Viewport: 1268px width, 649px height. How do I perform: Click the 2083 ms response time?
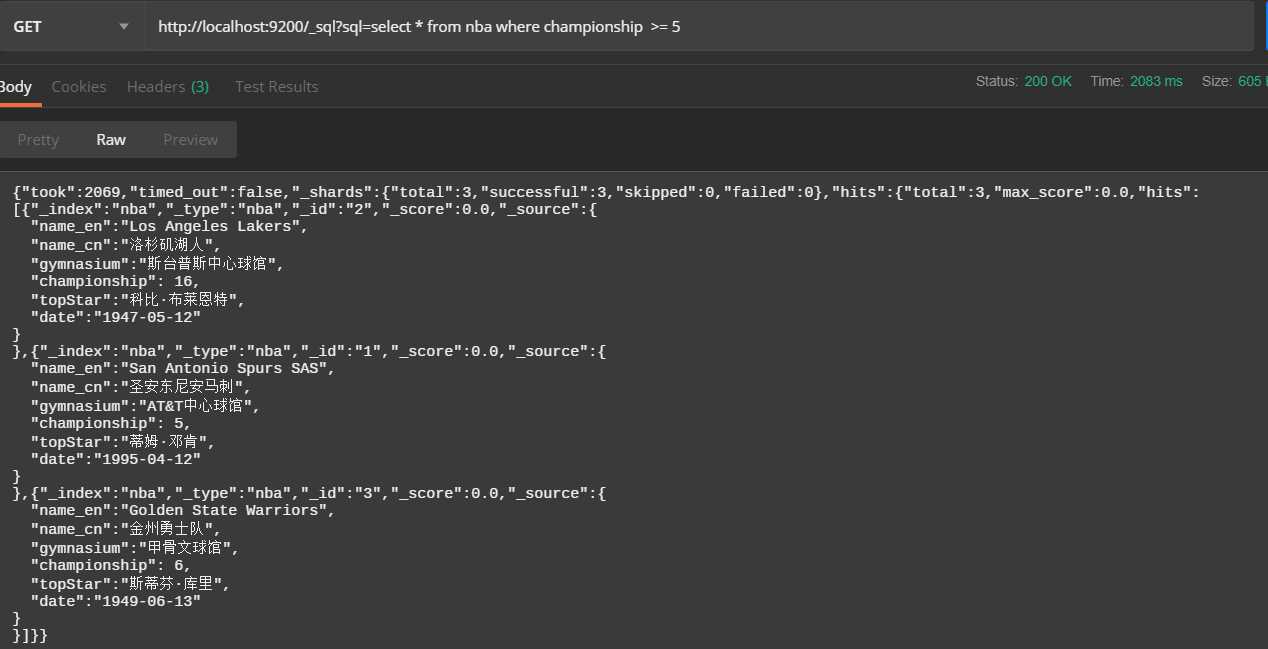1156,81
